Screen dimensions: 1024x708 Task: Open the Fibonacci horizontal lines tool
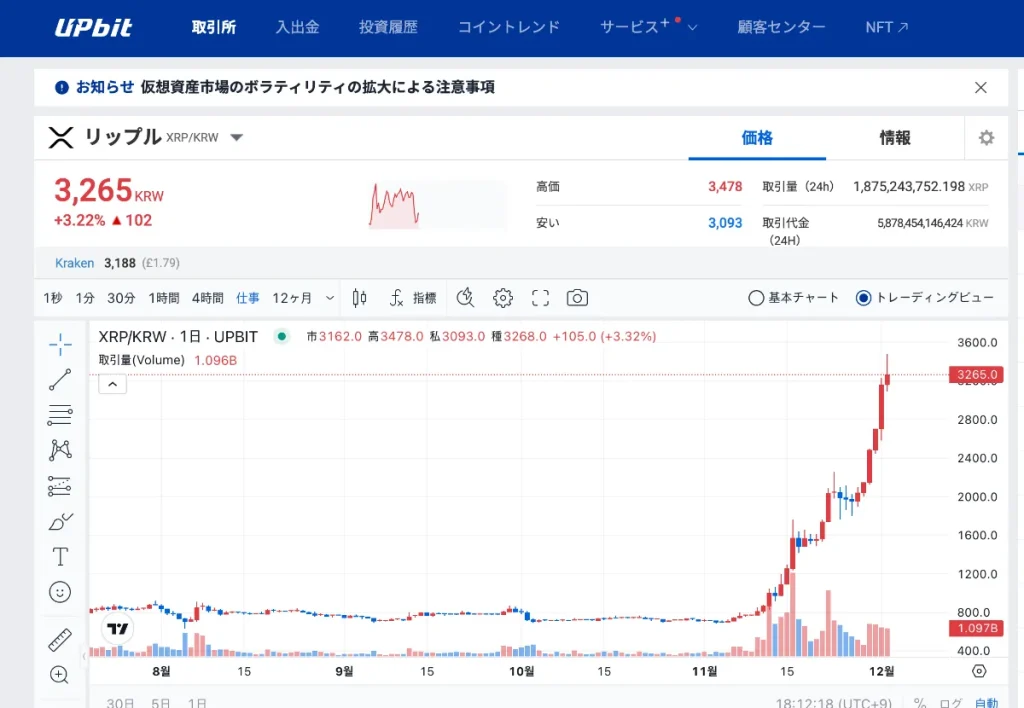[x=60, y=415]
